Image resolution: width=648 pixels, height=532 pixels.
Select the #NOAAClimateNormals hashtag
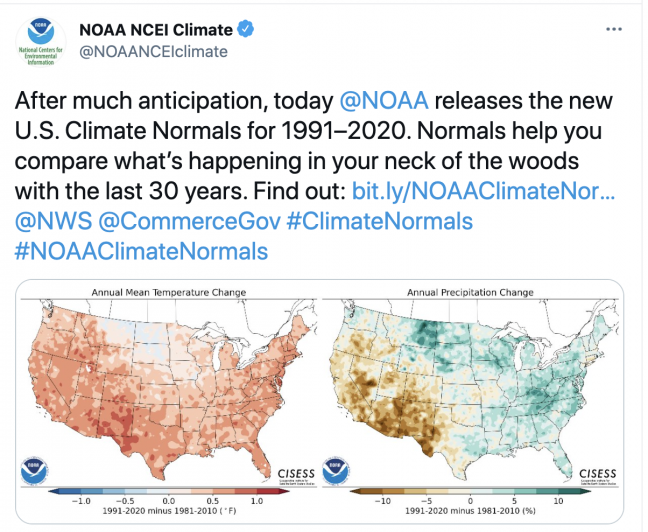(141, 251)
